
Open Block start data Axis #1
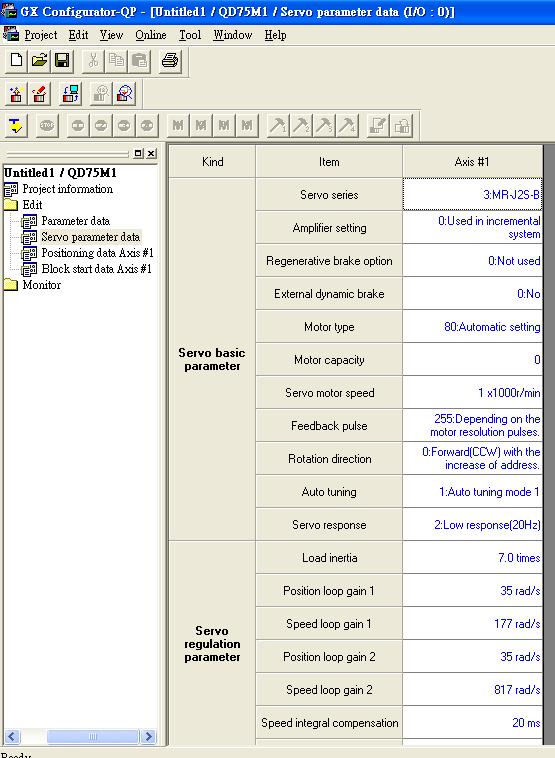pyautogui.click(x=96, y=269)
